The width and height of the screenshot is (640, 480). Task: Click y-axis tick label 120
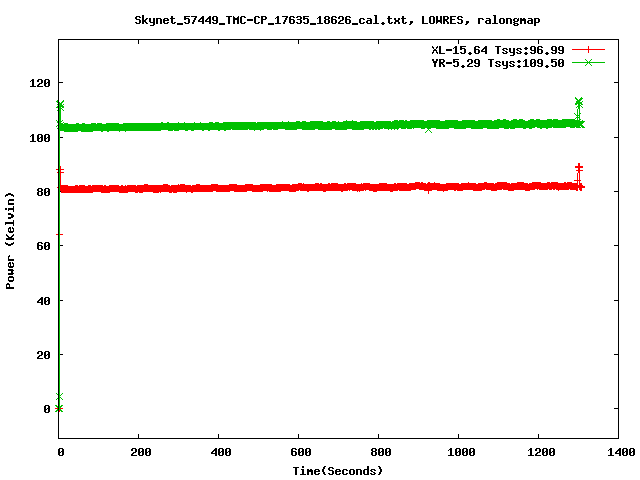click(40, 83)
